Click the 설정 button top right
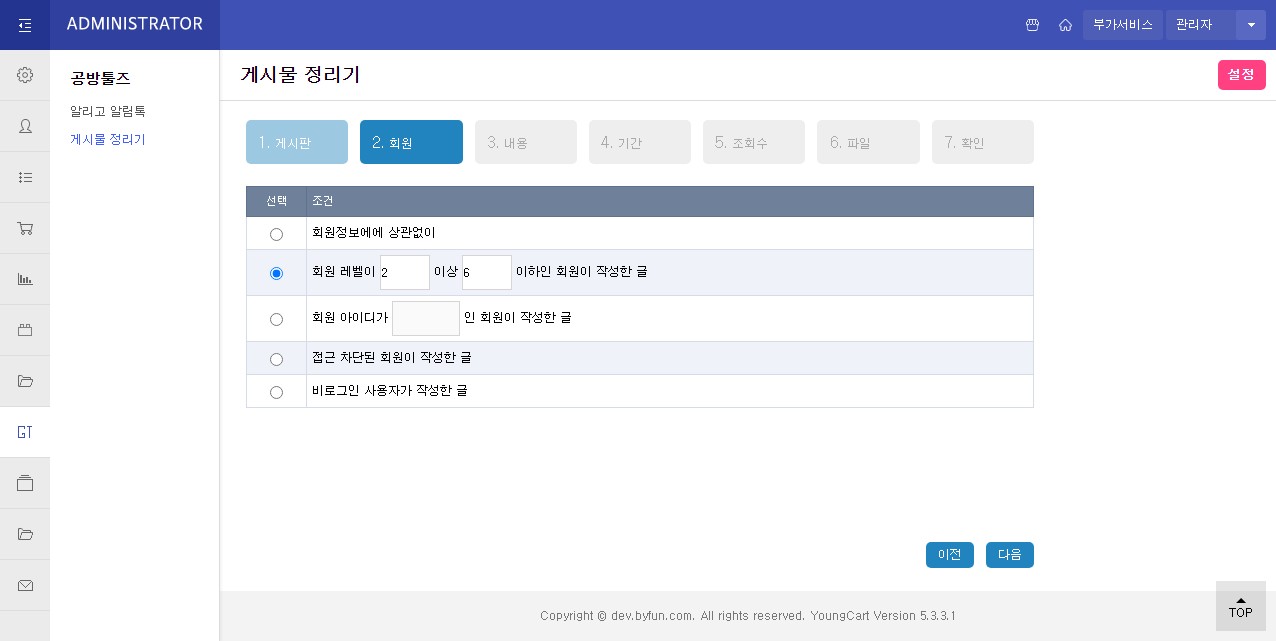 click(x=1241, y=75)
